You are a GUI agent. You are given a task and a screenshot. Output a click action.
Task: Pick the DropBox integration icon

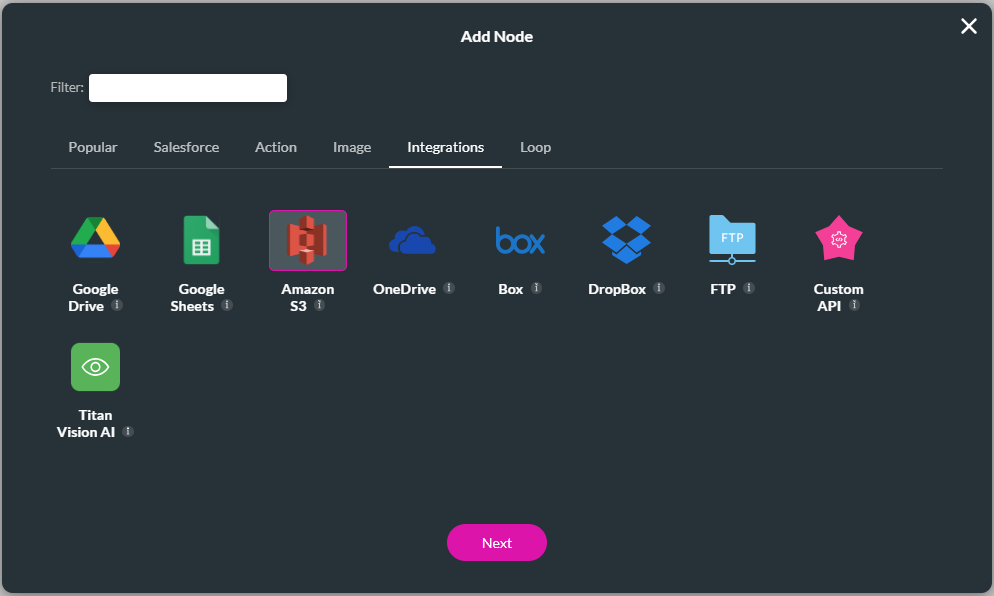point(625,239)
